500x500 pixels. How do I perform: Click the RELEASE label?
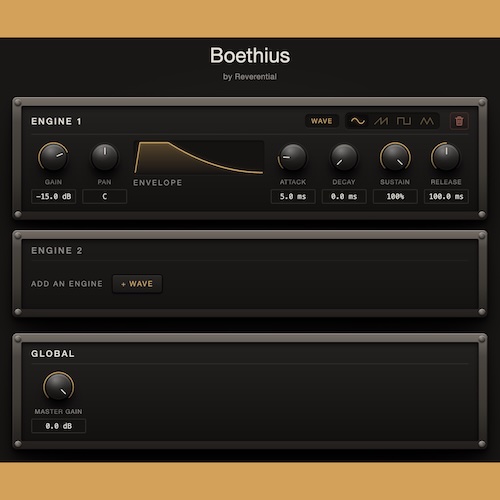pos(446,182)
